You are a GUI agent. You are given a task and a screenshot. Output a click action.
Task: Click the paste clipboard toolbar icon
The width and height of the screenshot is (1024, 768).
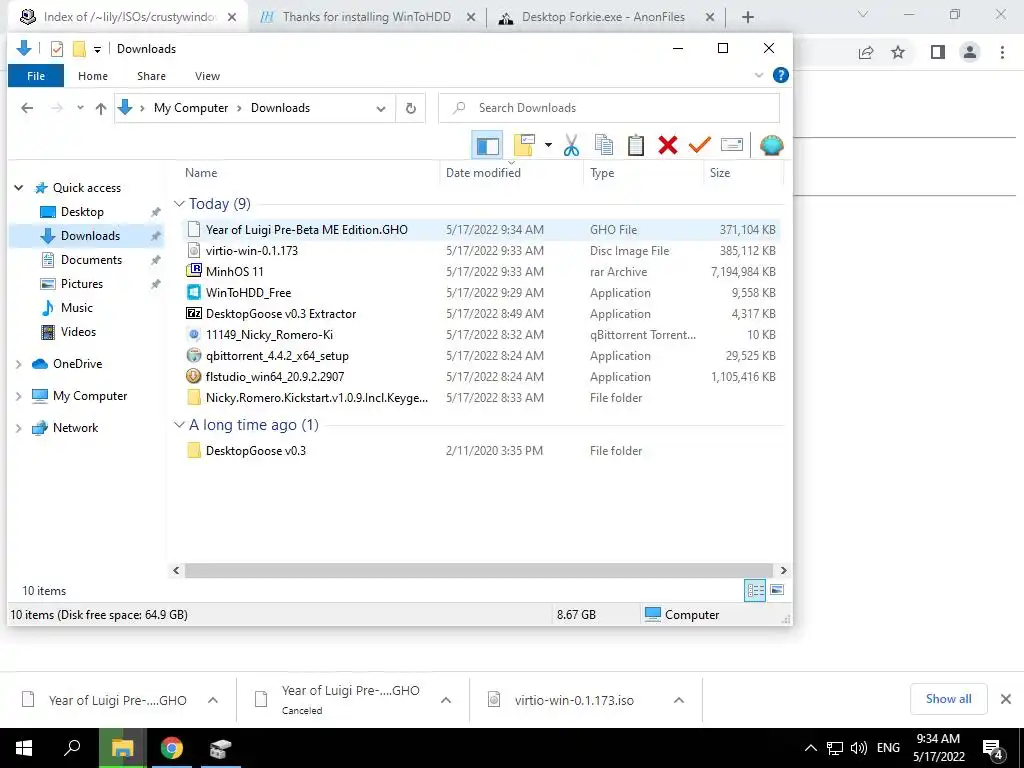coord(635,145)
